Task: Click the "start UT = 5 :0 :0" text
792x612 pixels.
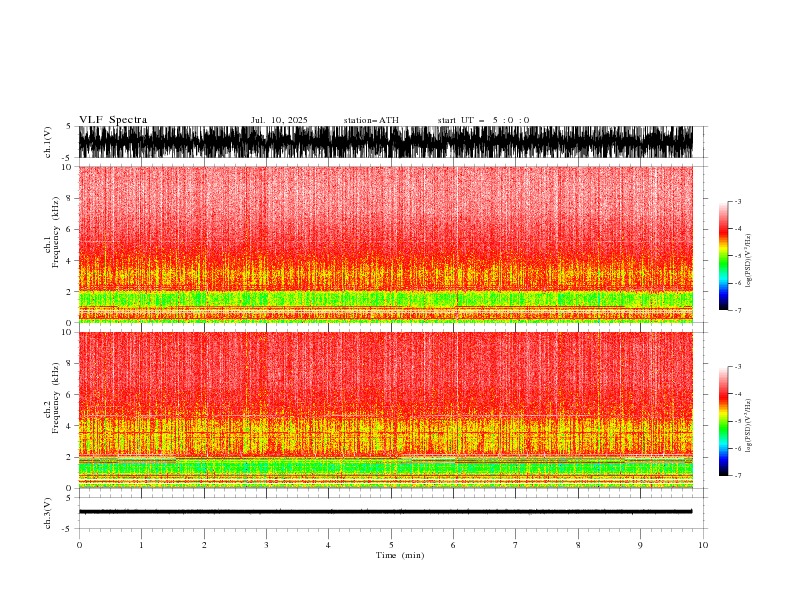Action: point(483,120)
